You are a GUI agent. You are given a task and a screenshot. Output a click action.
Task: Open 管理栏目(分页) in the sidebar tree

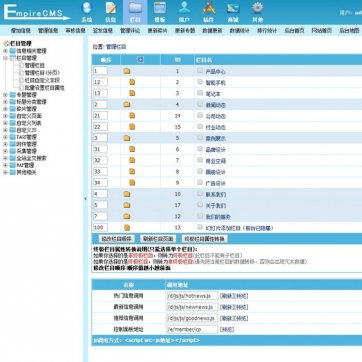(x=42, y=73)
